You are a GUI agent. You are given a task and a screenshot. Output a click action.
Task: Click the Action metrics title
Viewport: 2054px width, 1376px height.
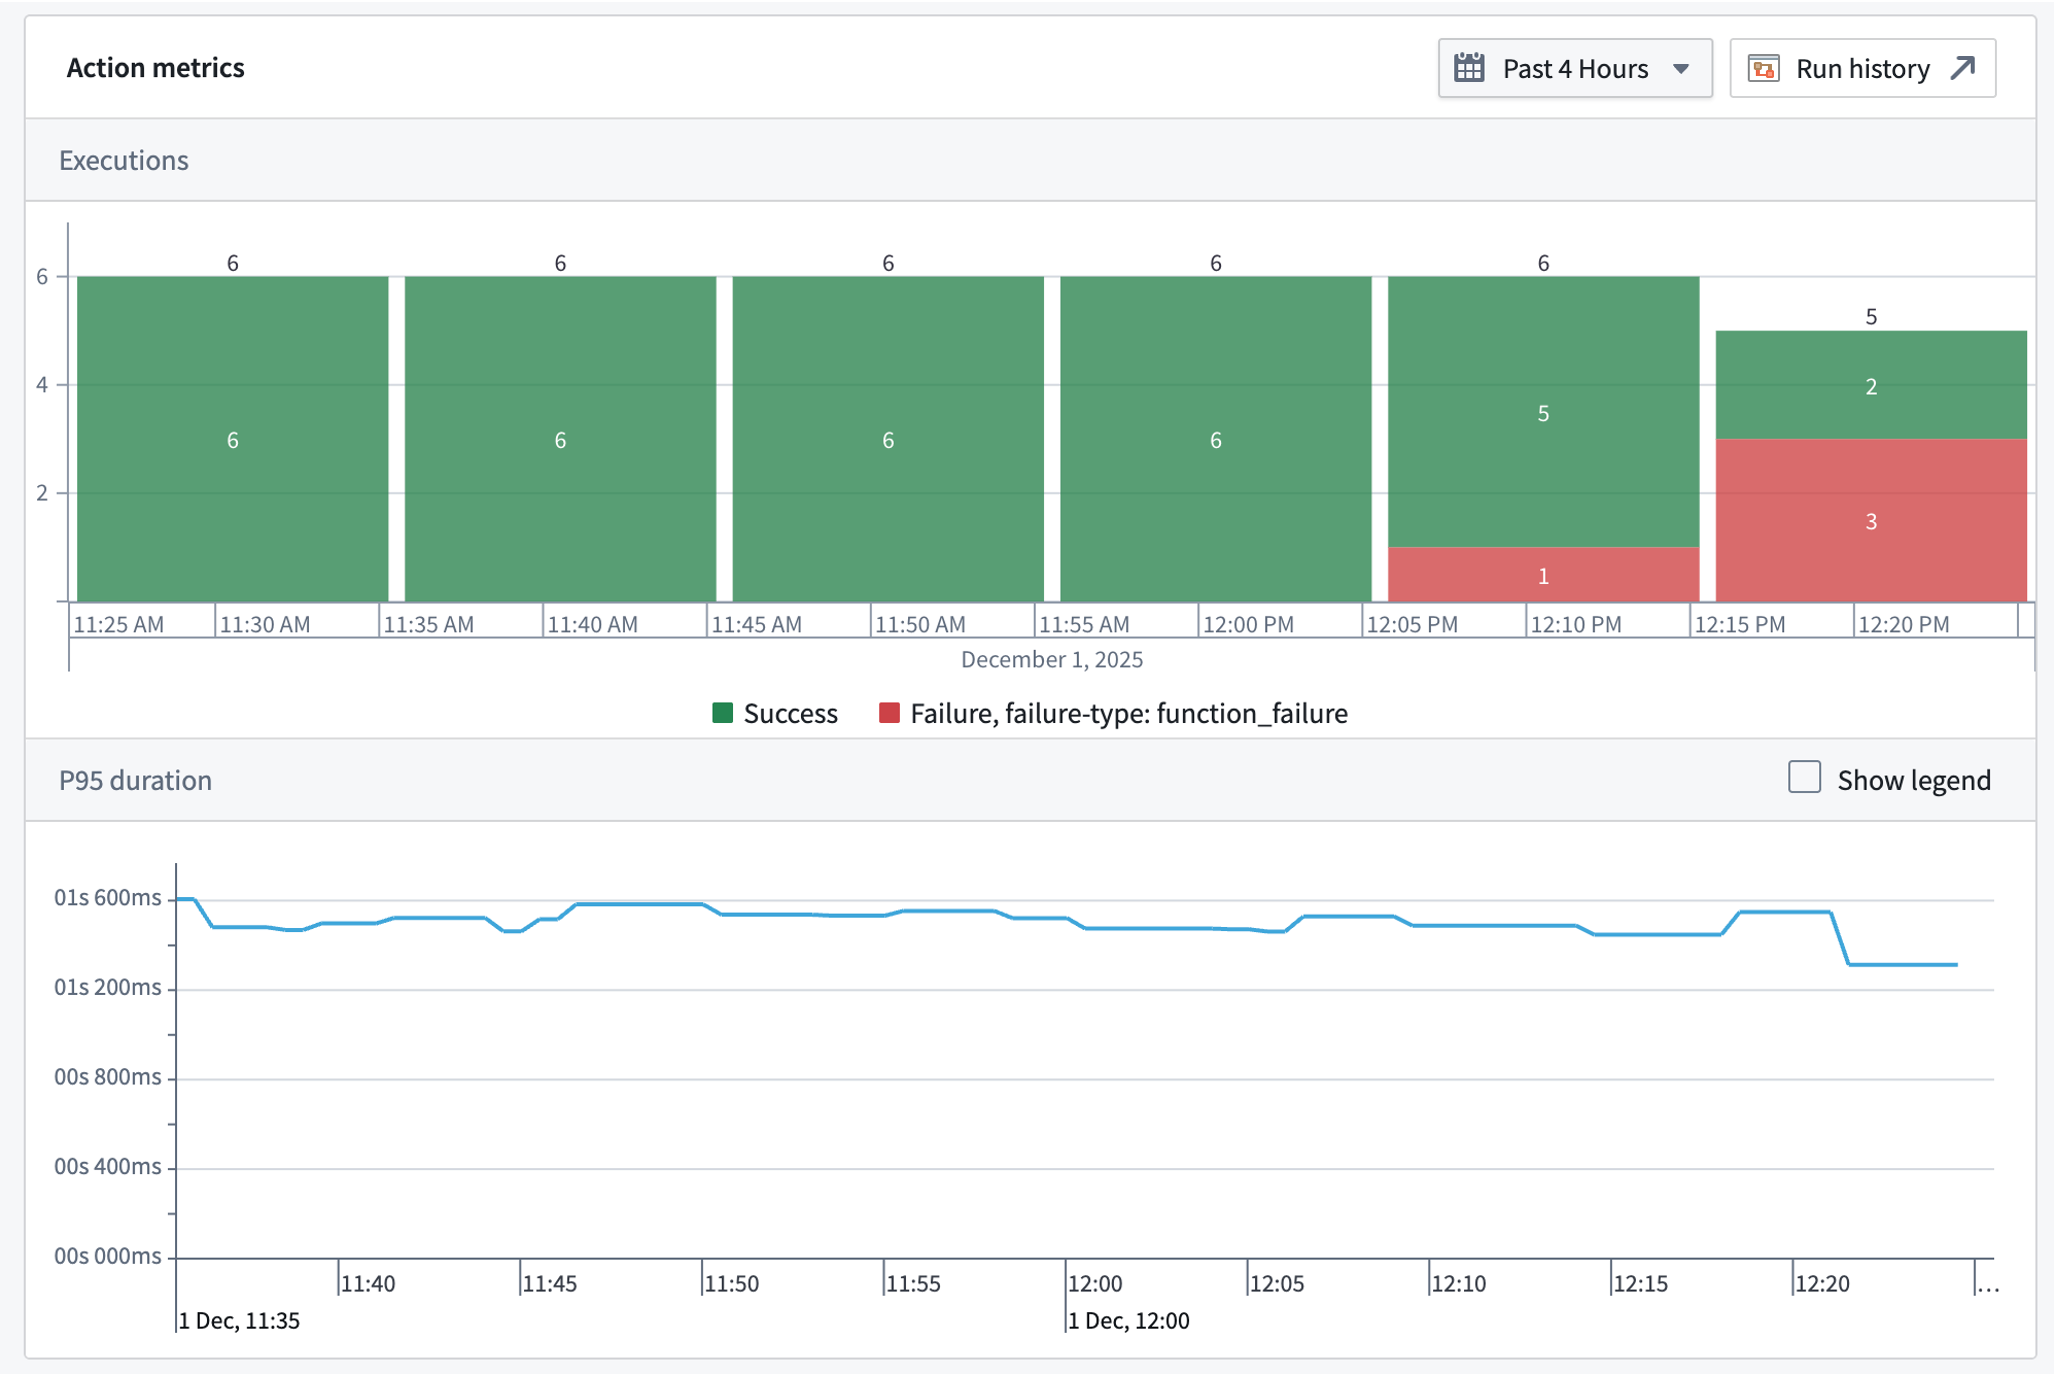click(x=156, y=67)
